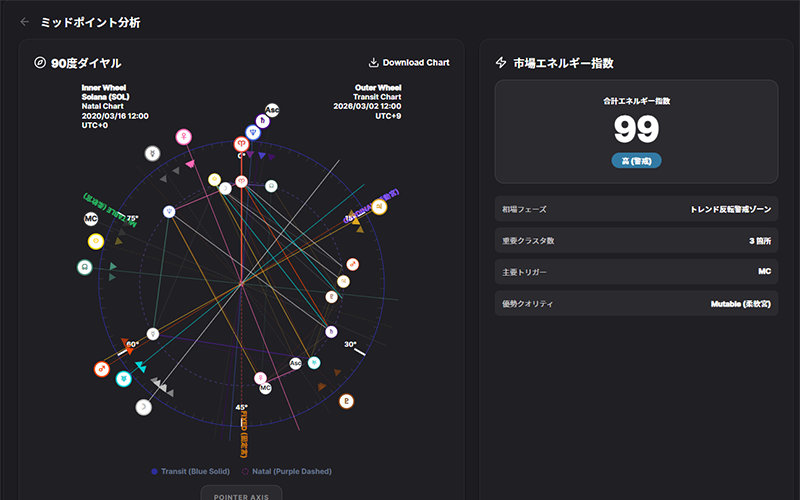The image size is (800, 500).
Task: Click the 高 (警戒) status badge
Action: tap(636, 160)
